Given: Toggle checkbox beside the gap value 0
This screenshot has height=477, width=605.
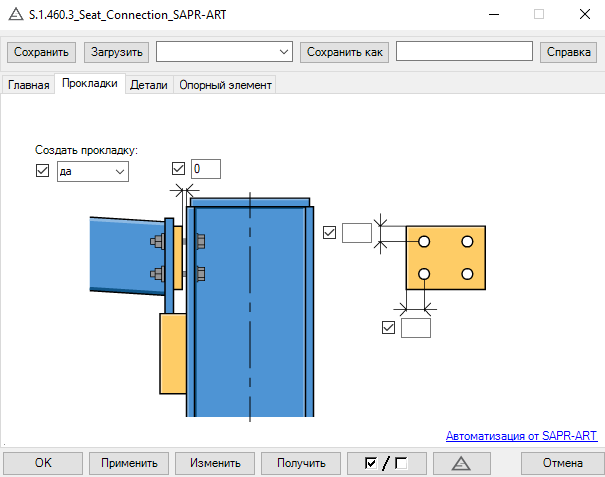Looking at the screenshot, I should [179, 169].
